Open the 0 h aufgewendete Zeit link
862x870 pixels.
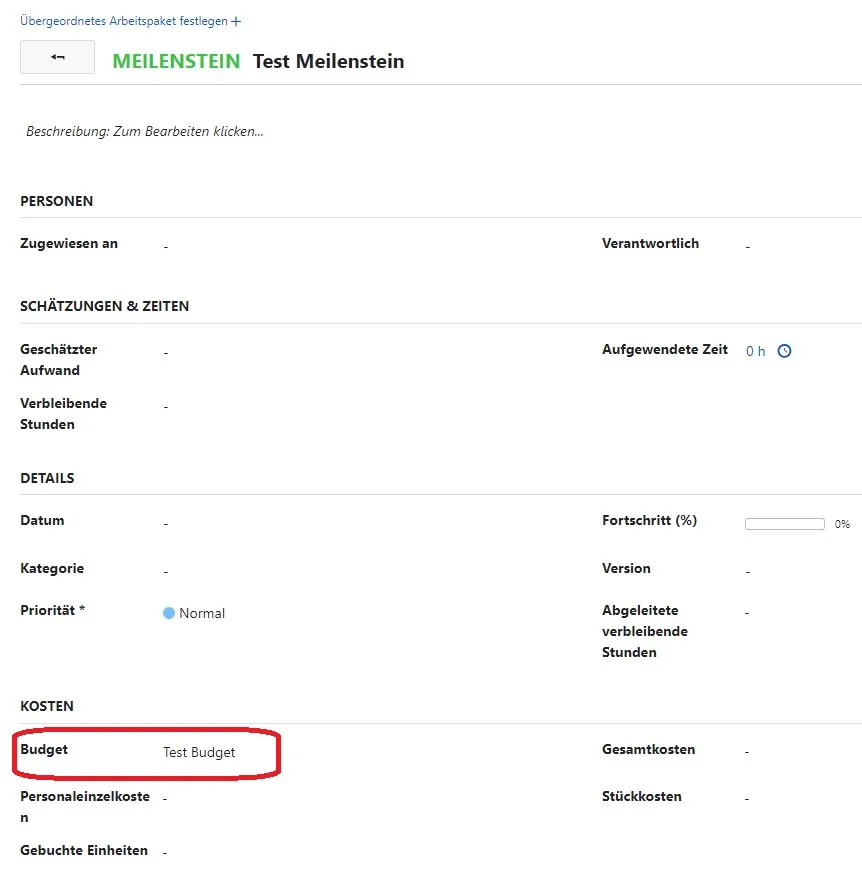point(753,351)
